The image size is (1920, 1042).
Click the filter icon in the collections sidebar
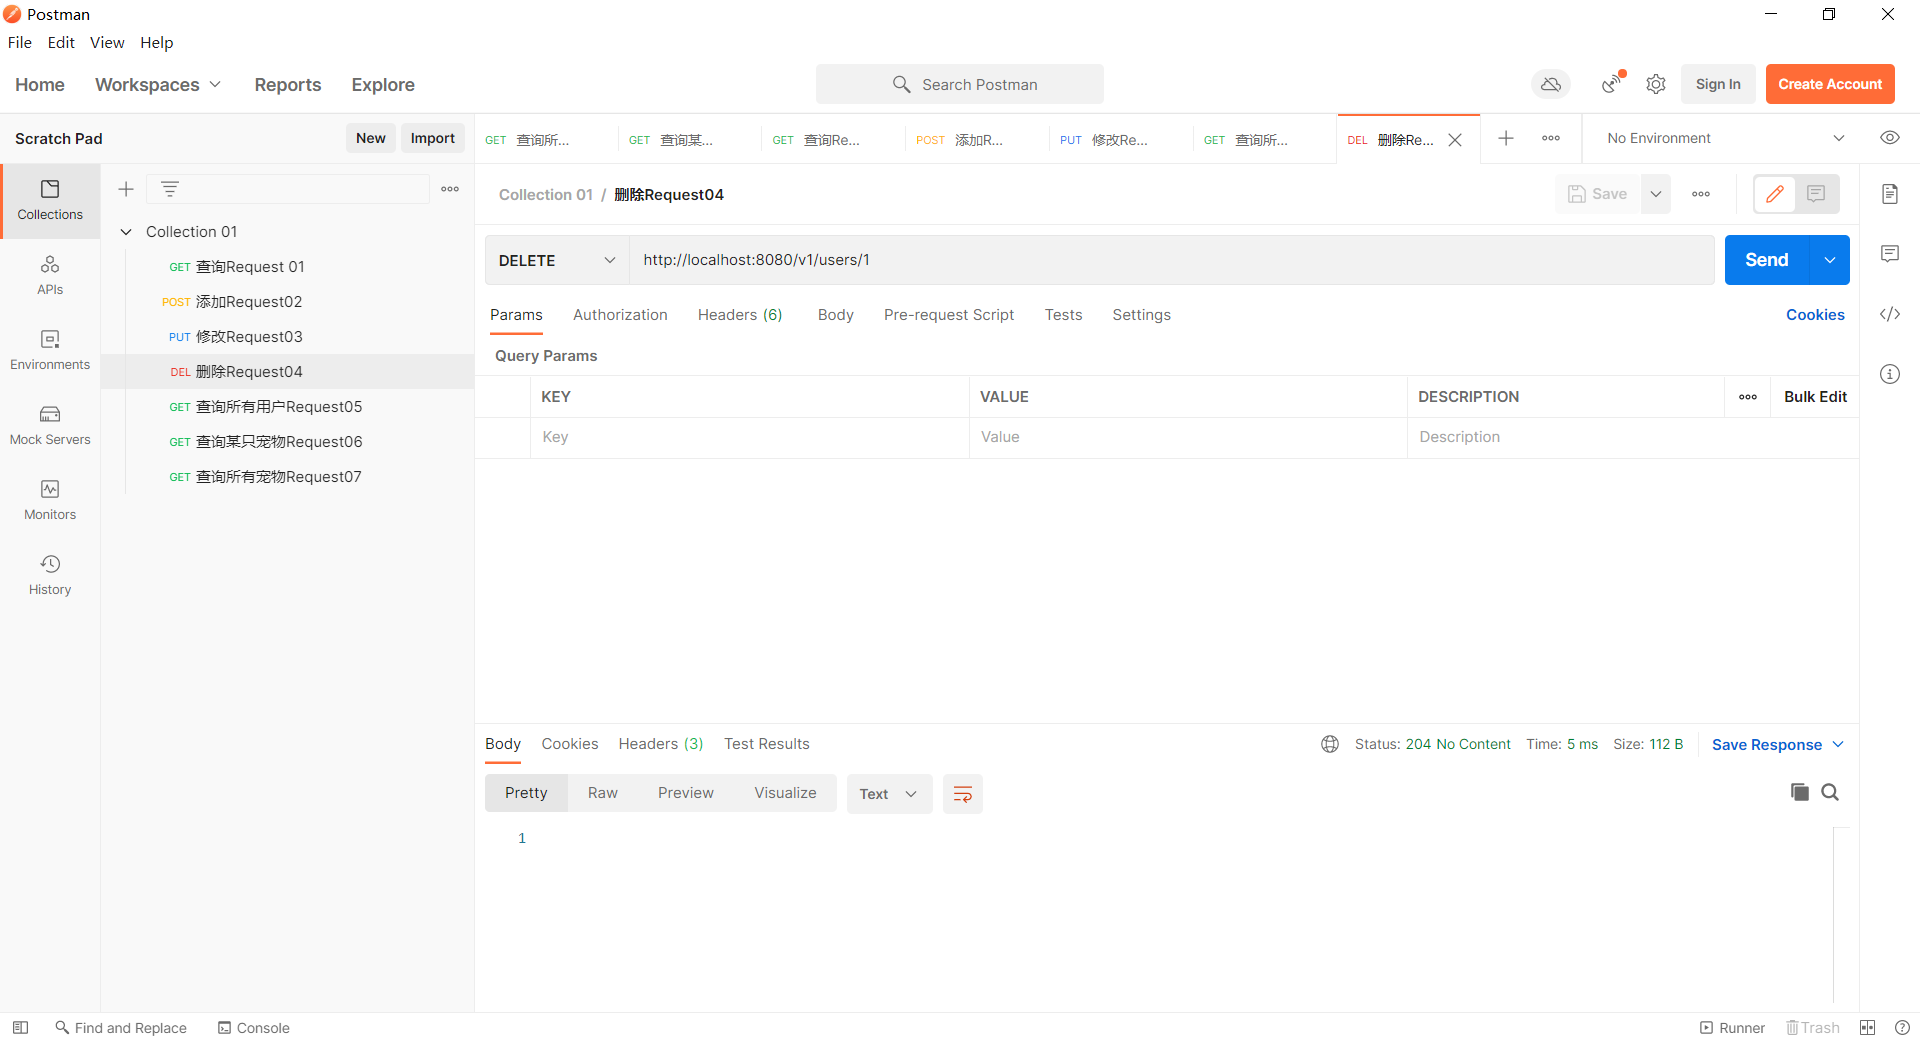point(170,189)
